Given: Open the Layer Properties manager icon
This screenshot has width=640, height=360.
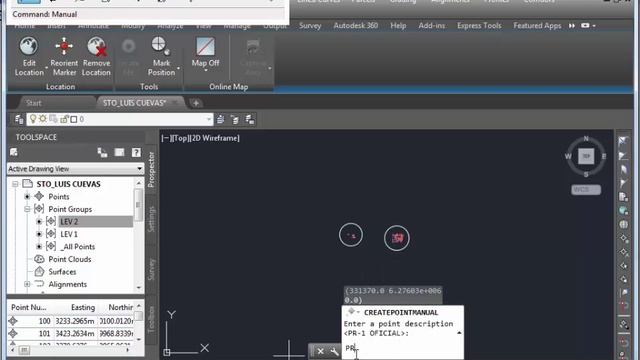Looking at the screenshot, I should (19, 119).
